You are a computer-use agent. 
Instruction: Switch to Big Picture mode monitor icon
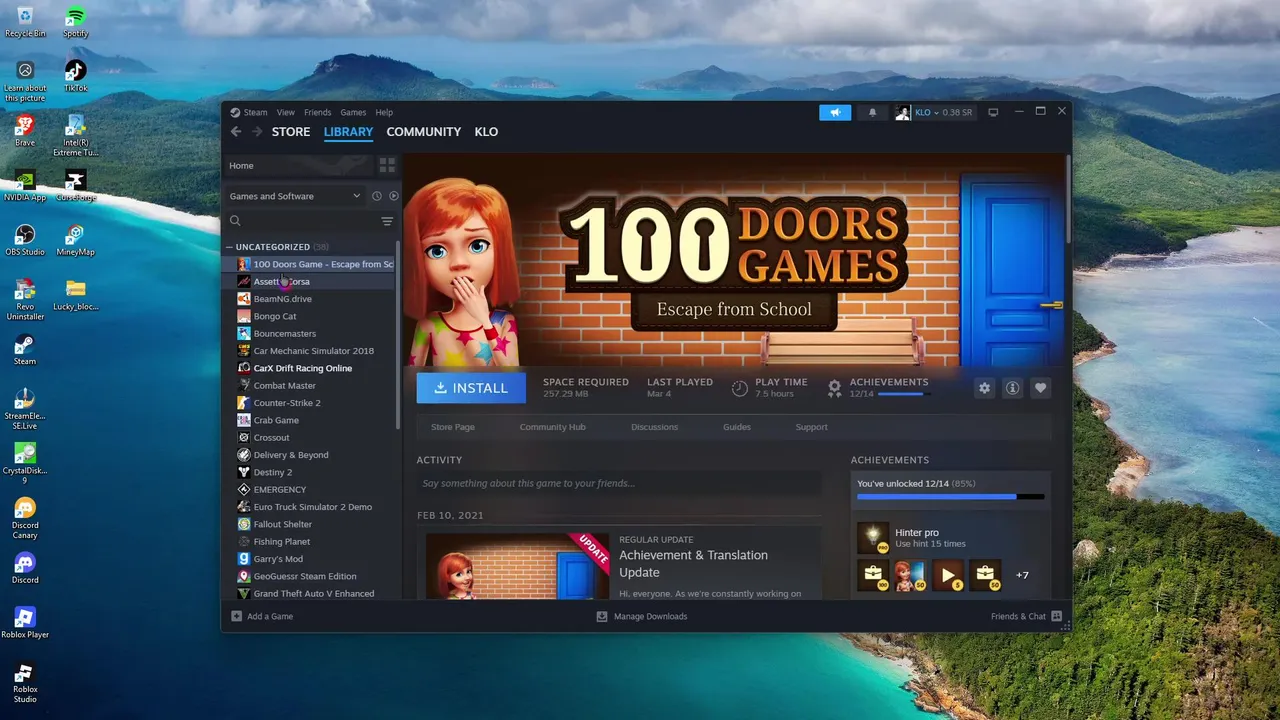tap(993, 112)
